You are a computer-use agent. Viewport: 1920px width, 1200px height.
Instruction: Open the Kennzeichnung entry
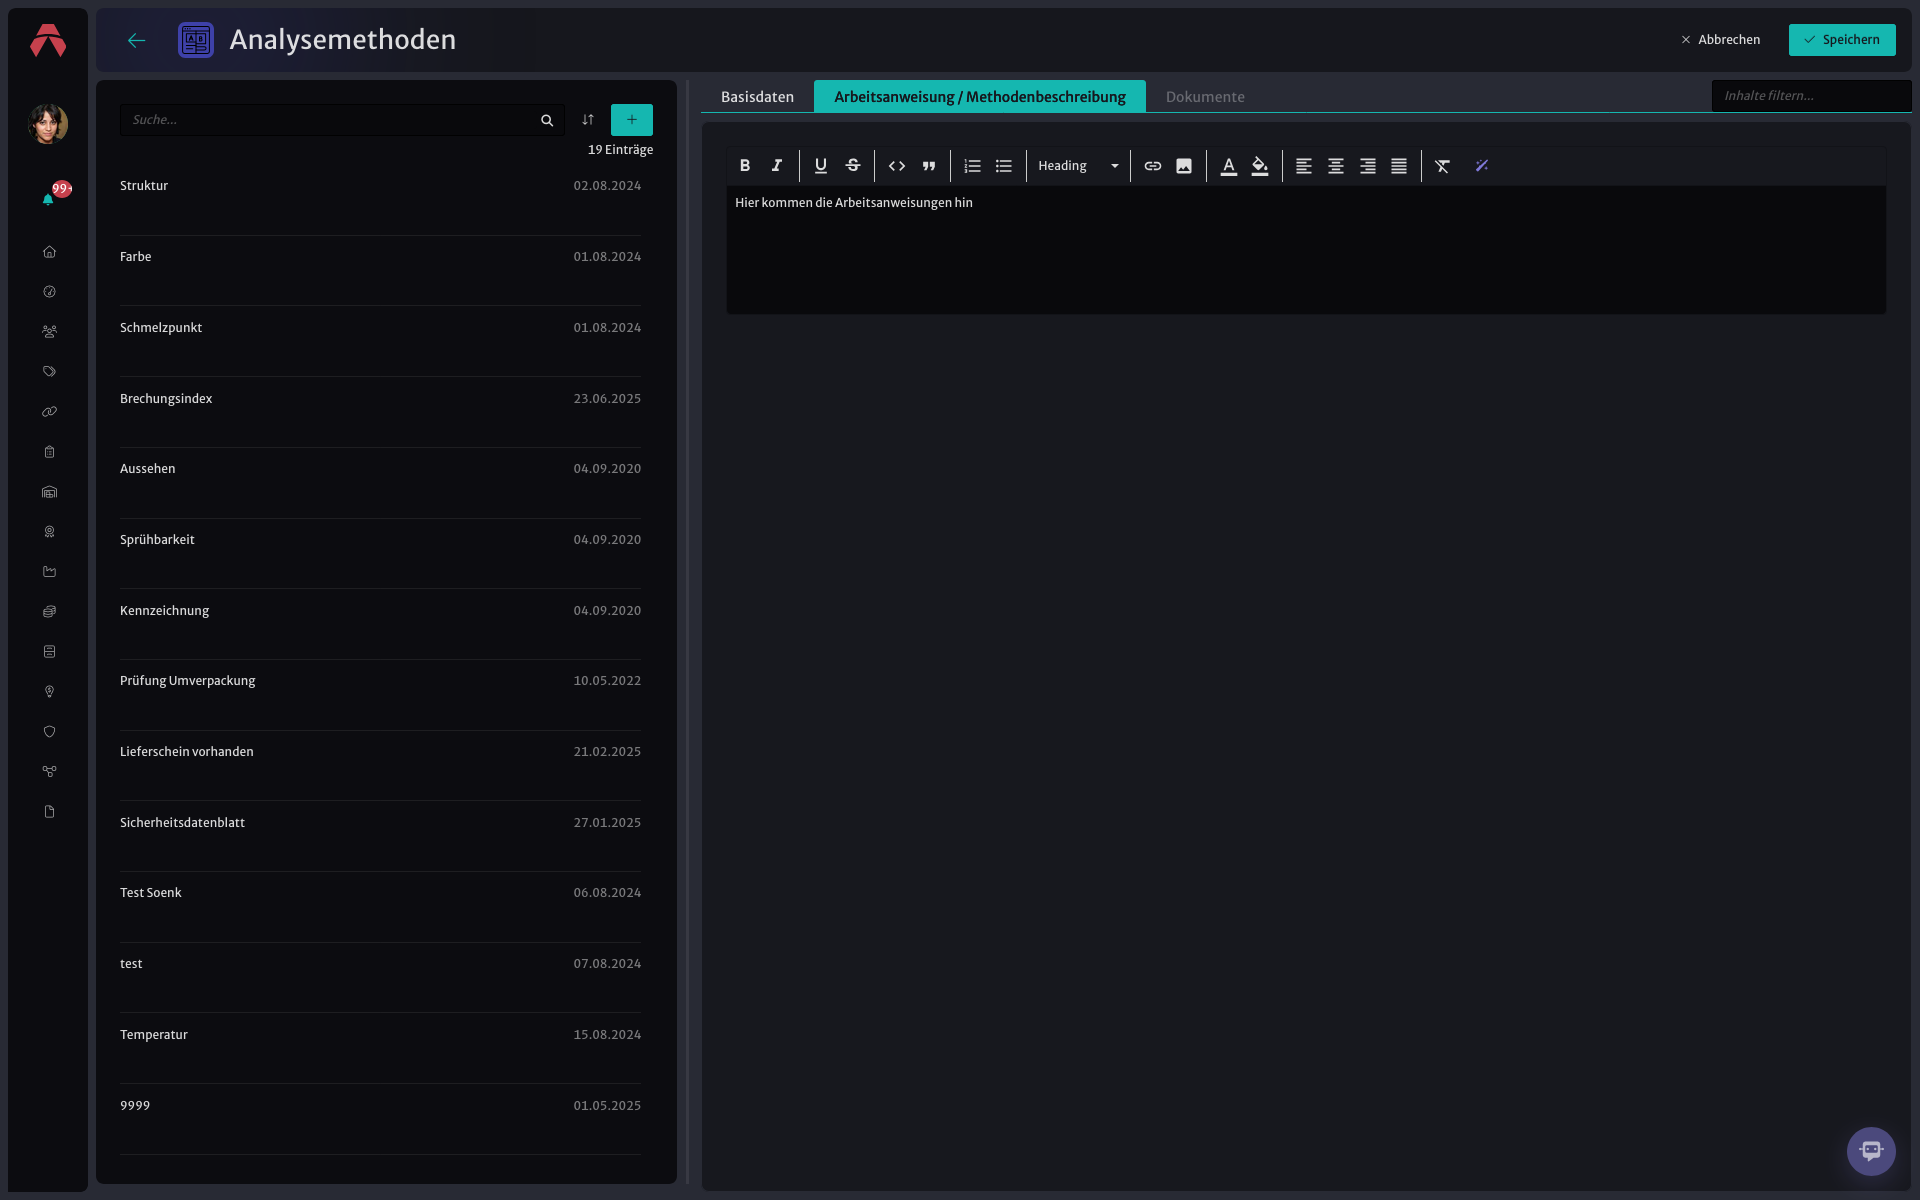[380, 625]
